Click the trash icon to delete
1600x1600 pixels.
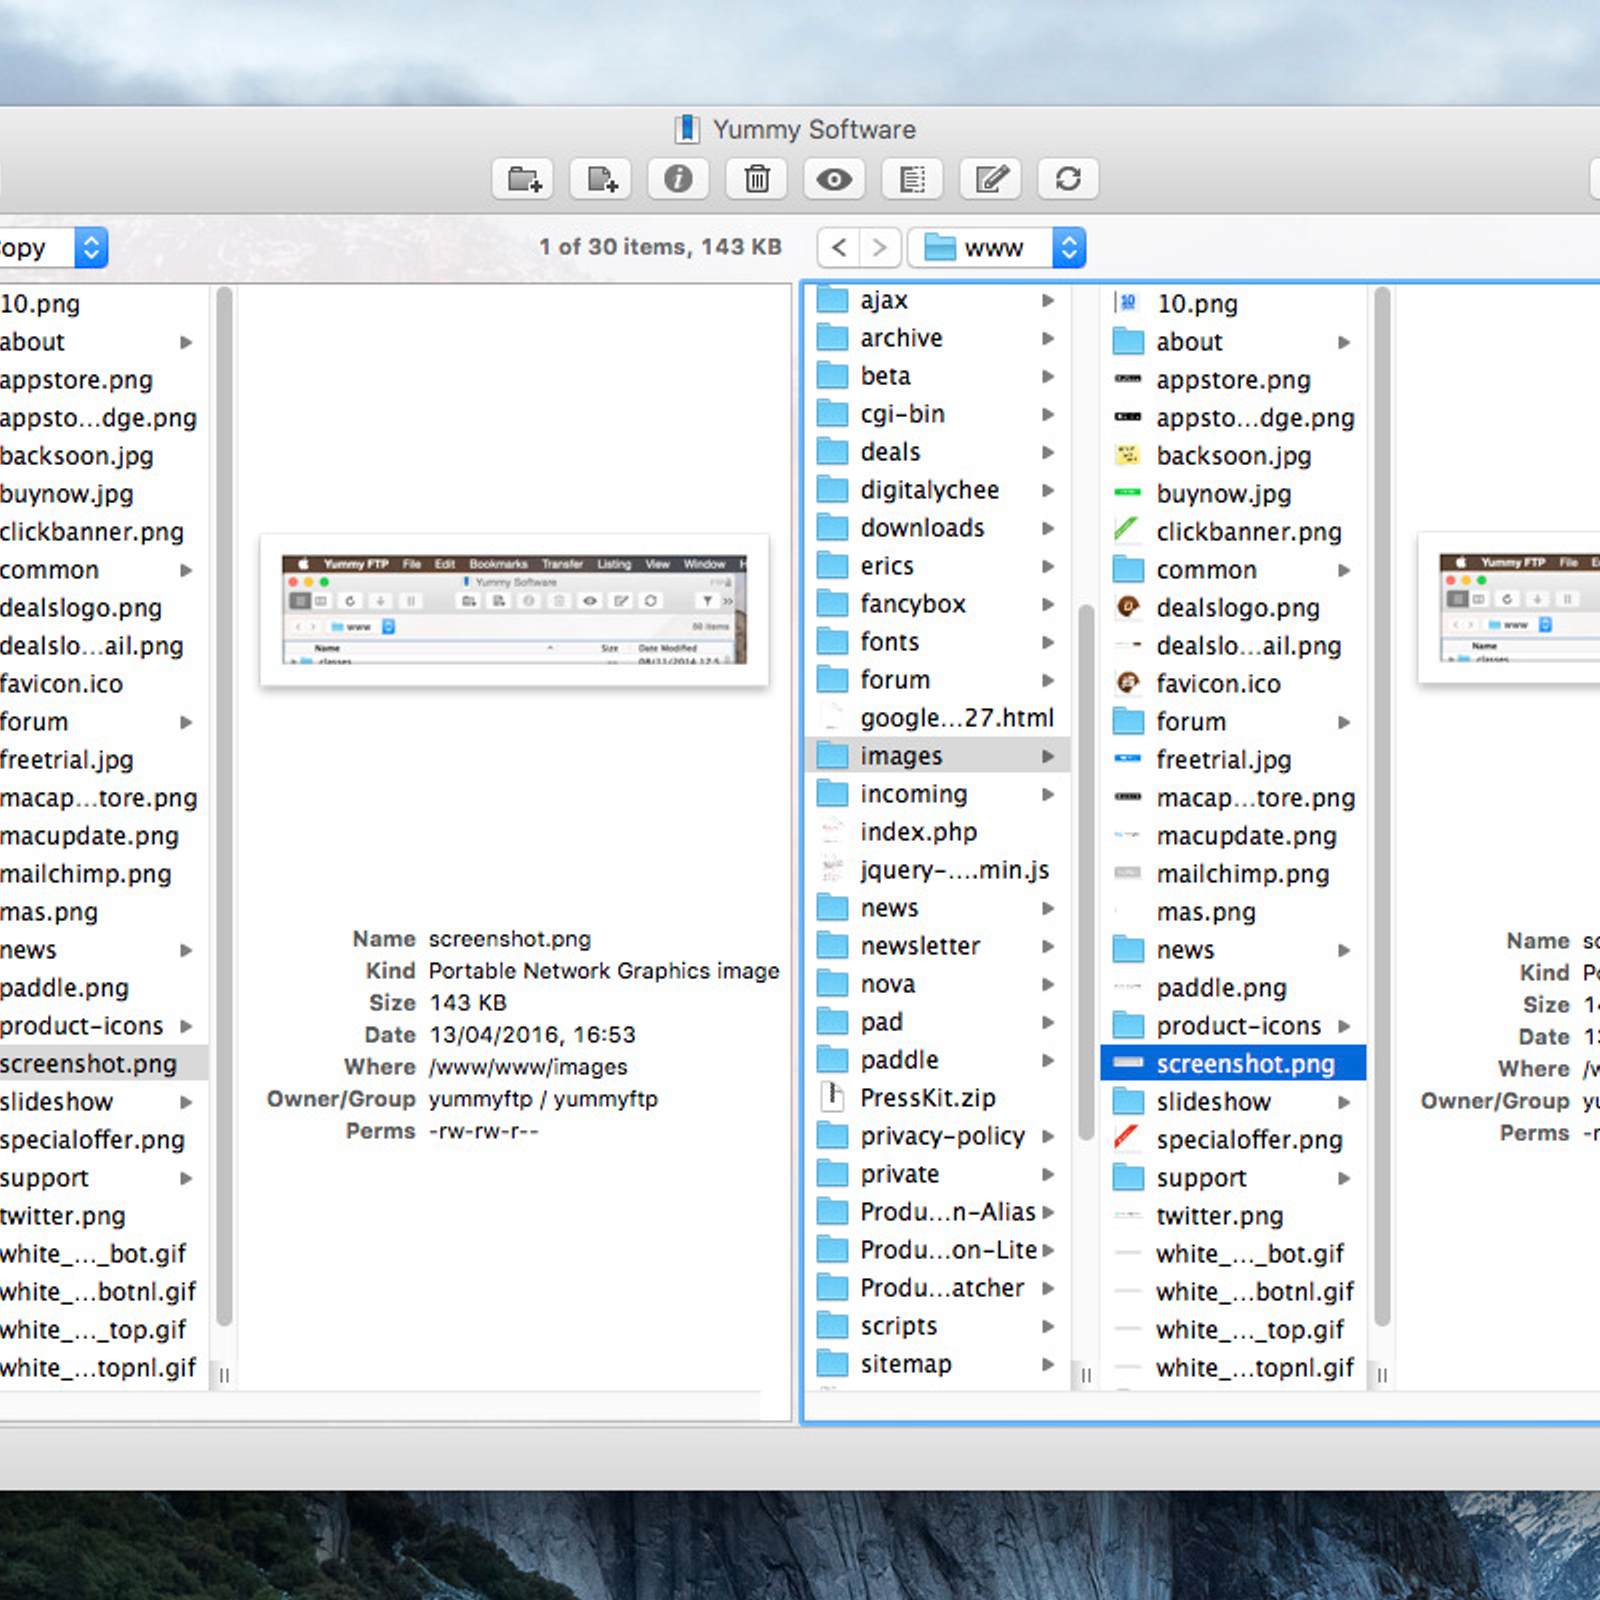pyautogui.click(x=757, y=179)
